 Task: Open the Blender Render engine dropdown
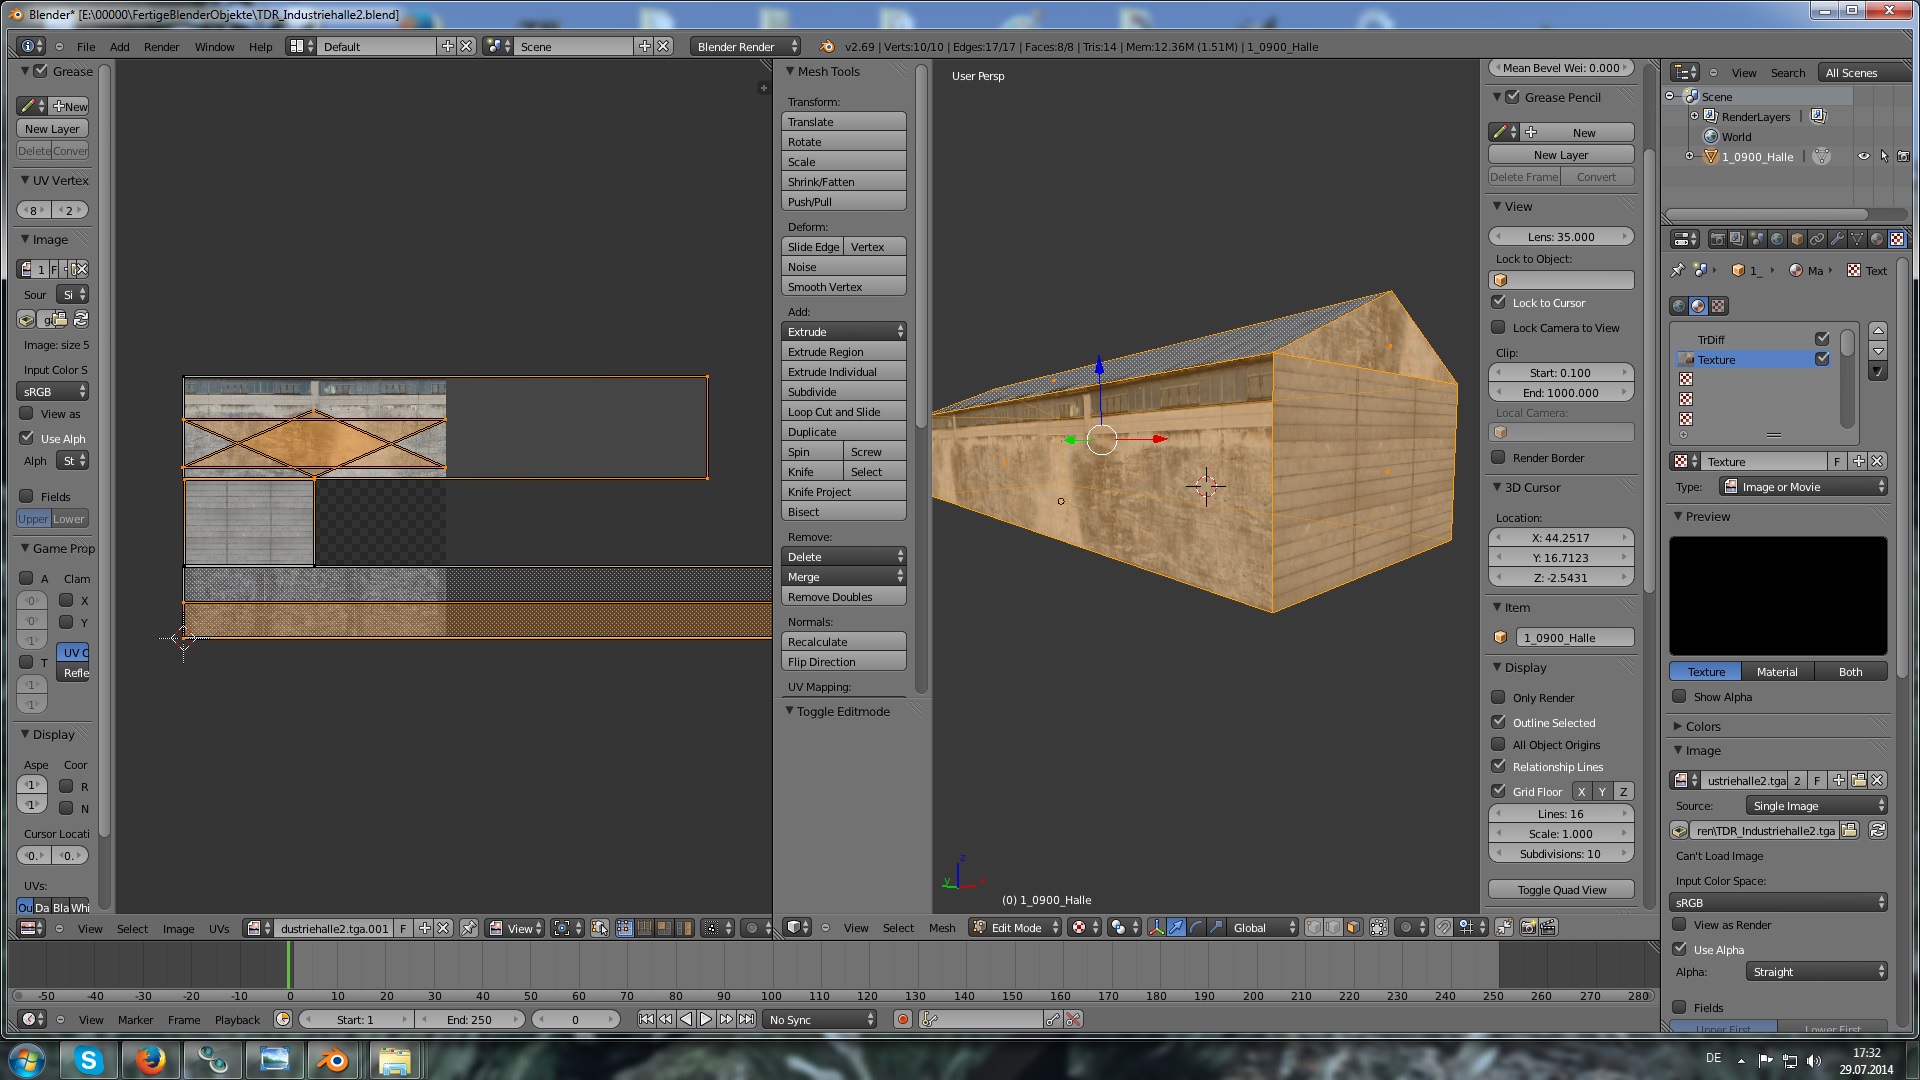point(745,47)
